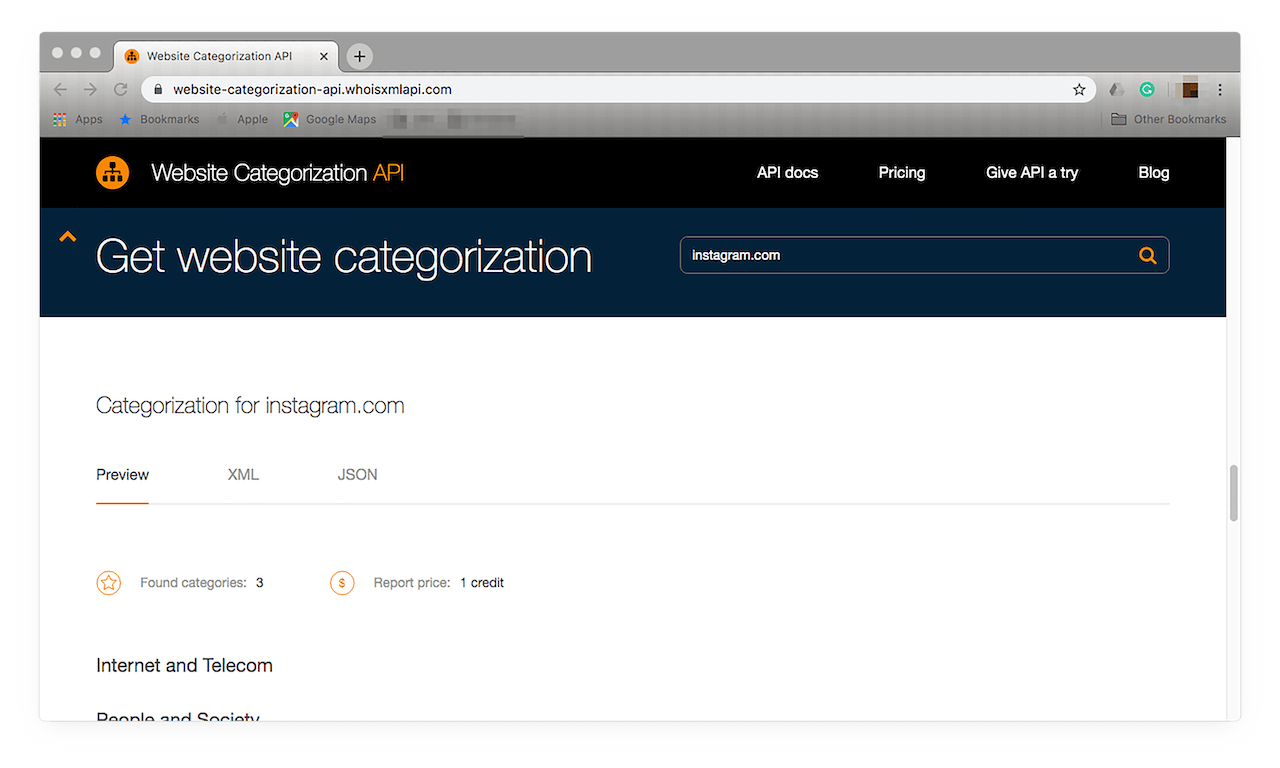Open the Other Bookmarks folder

(x=1169, y=119)
